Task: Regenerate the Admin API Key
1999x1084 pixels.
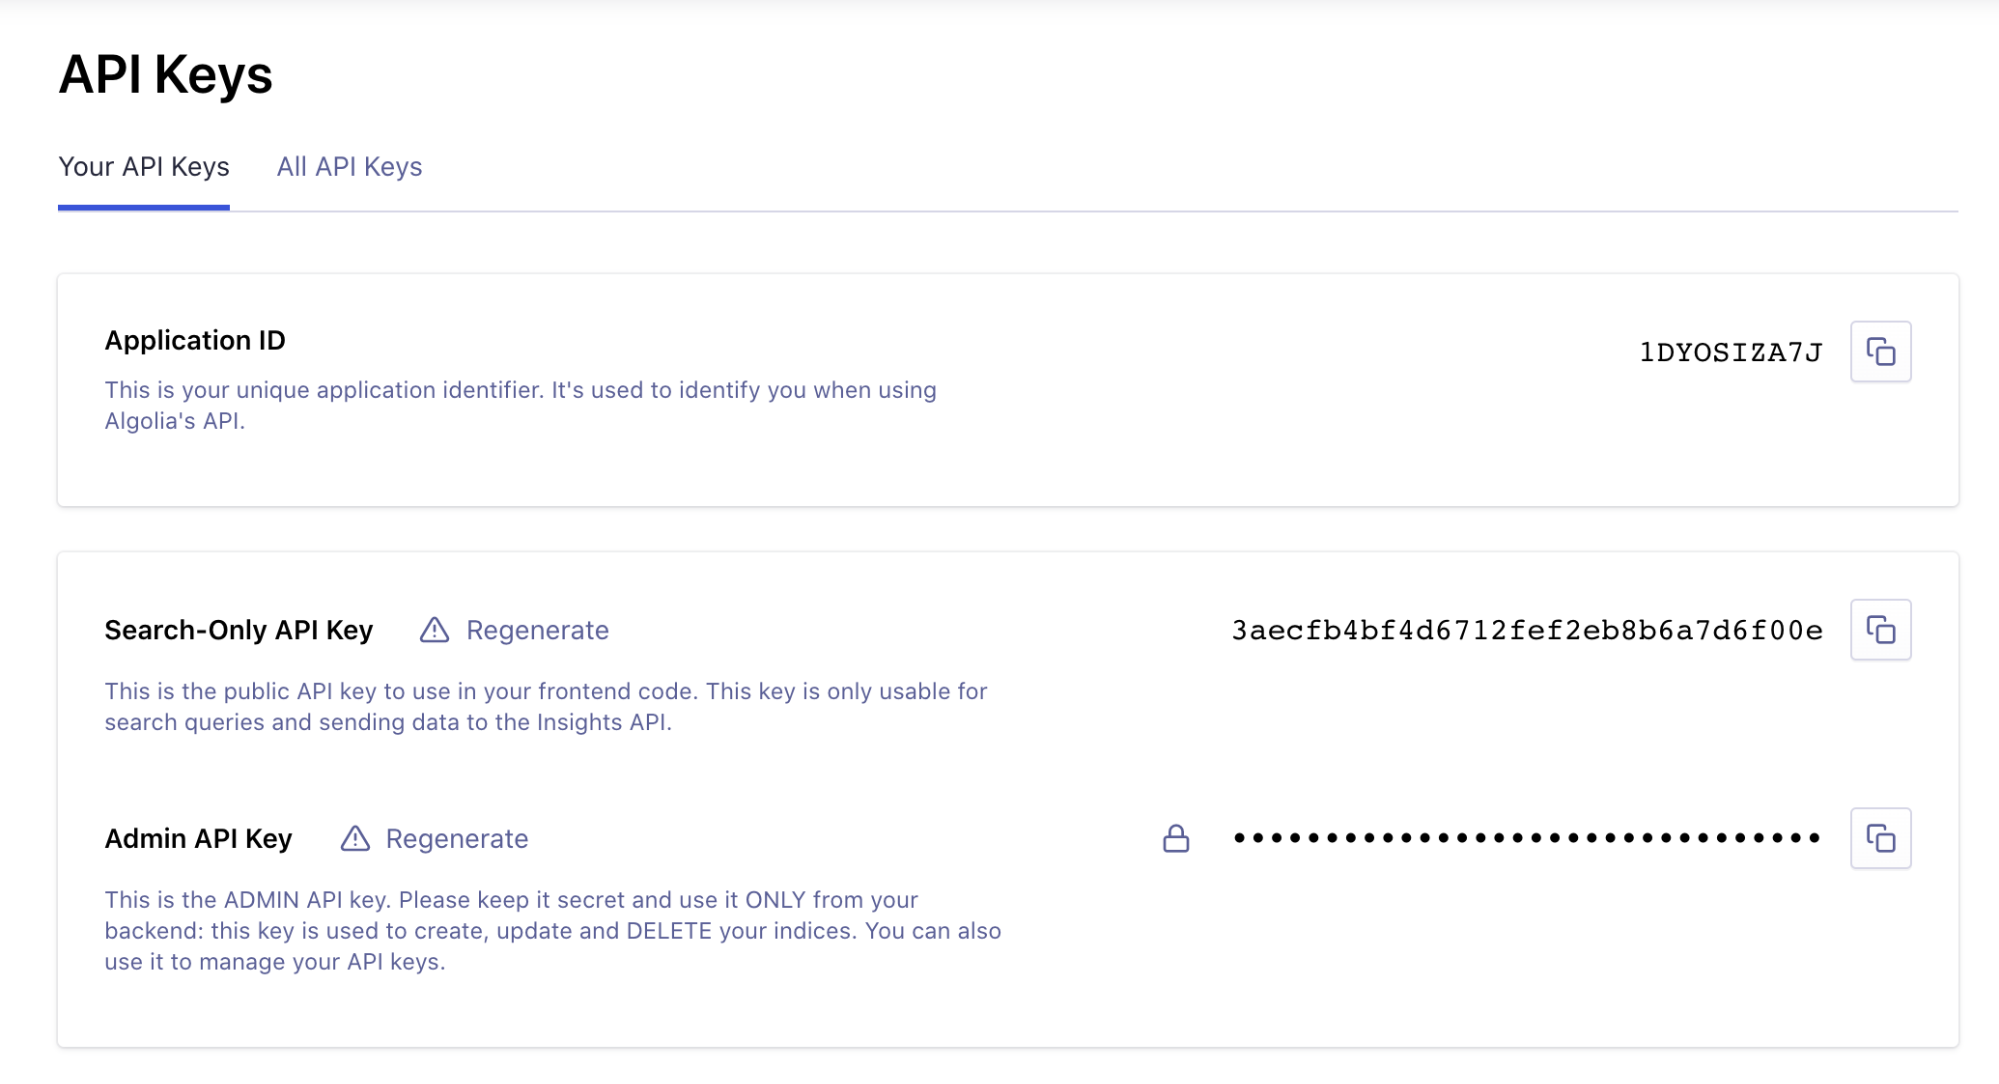Action: (x=457, y=838)
